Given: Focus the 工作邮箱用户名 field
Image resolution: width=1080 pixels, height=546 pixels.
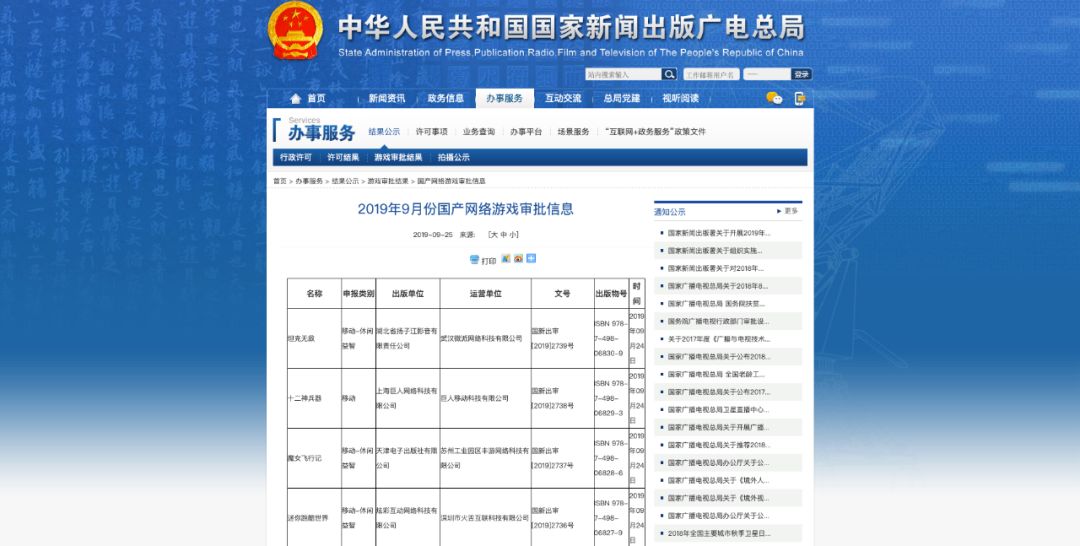Looking at the screenshot, I should click(x=711, y=74).
